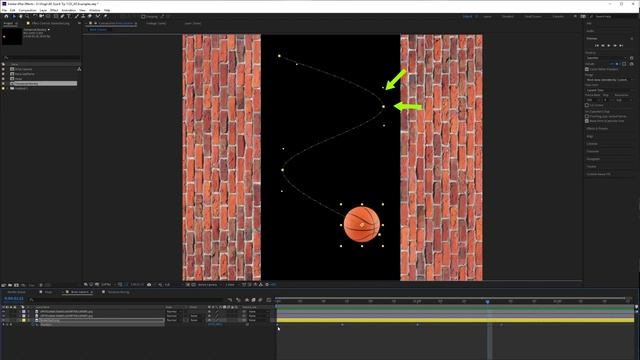Click the Project panel search field
This screenshot has width=640, height=360.
click(x=41, y=58)
